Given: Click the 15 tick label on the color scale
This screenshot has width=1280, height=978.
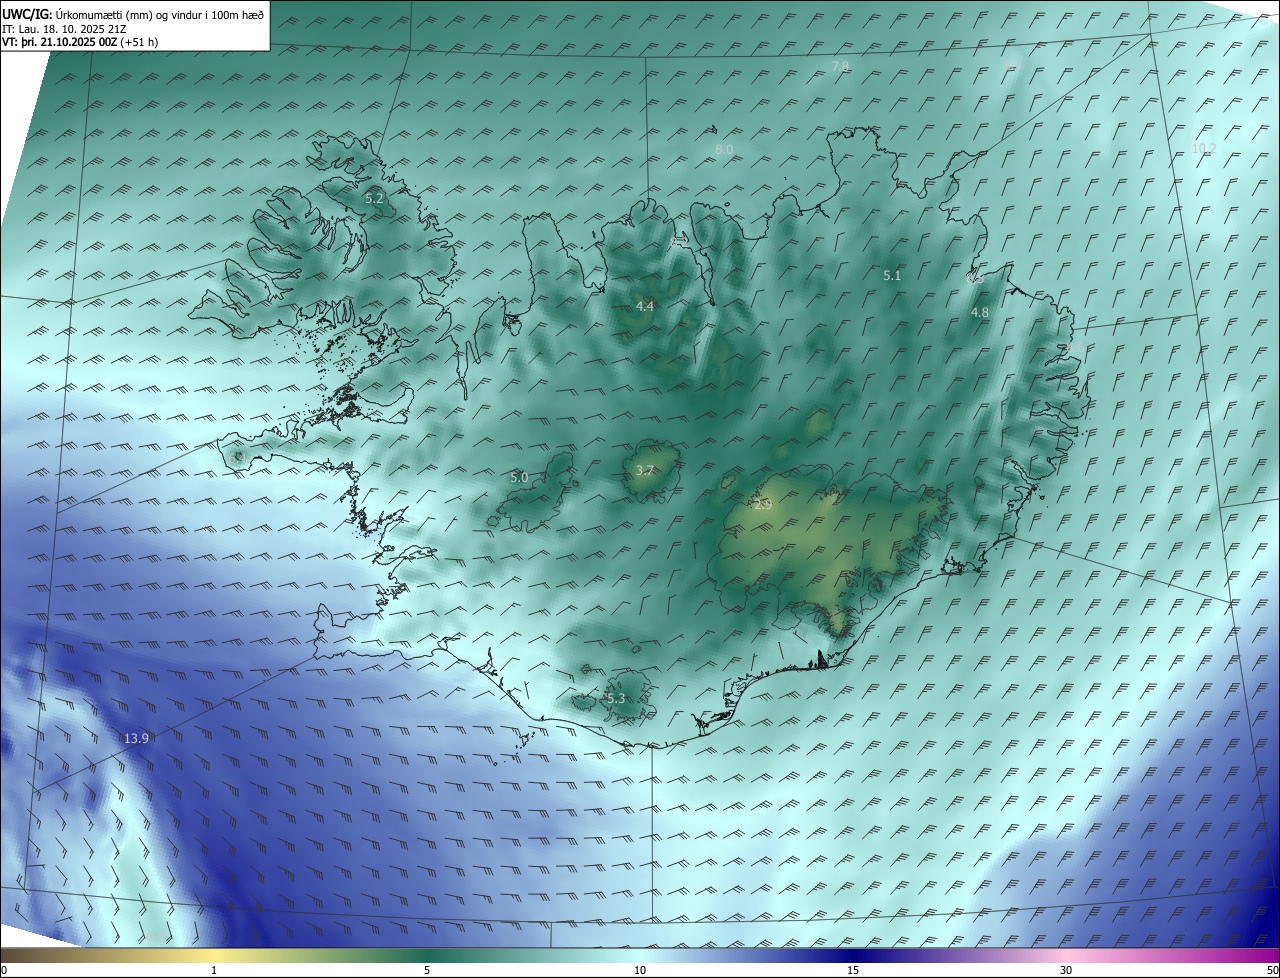Looking at the screenshot, I should pos(853,970).
